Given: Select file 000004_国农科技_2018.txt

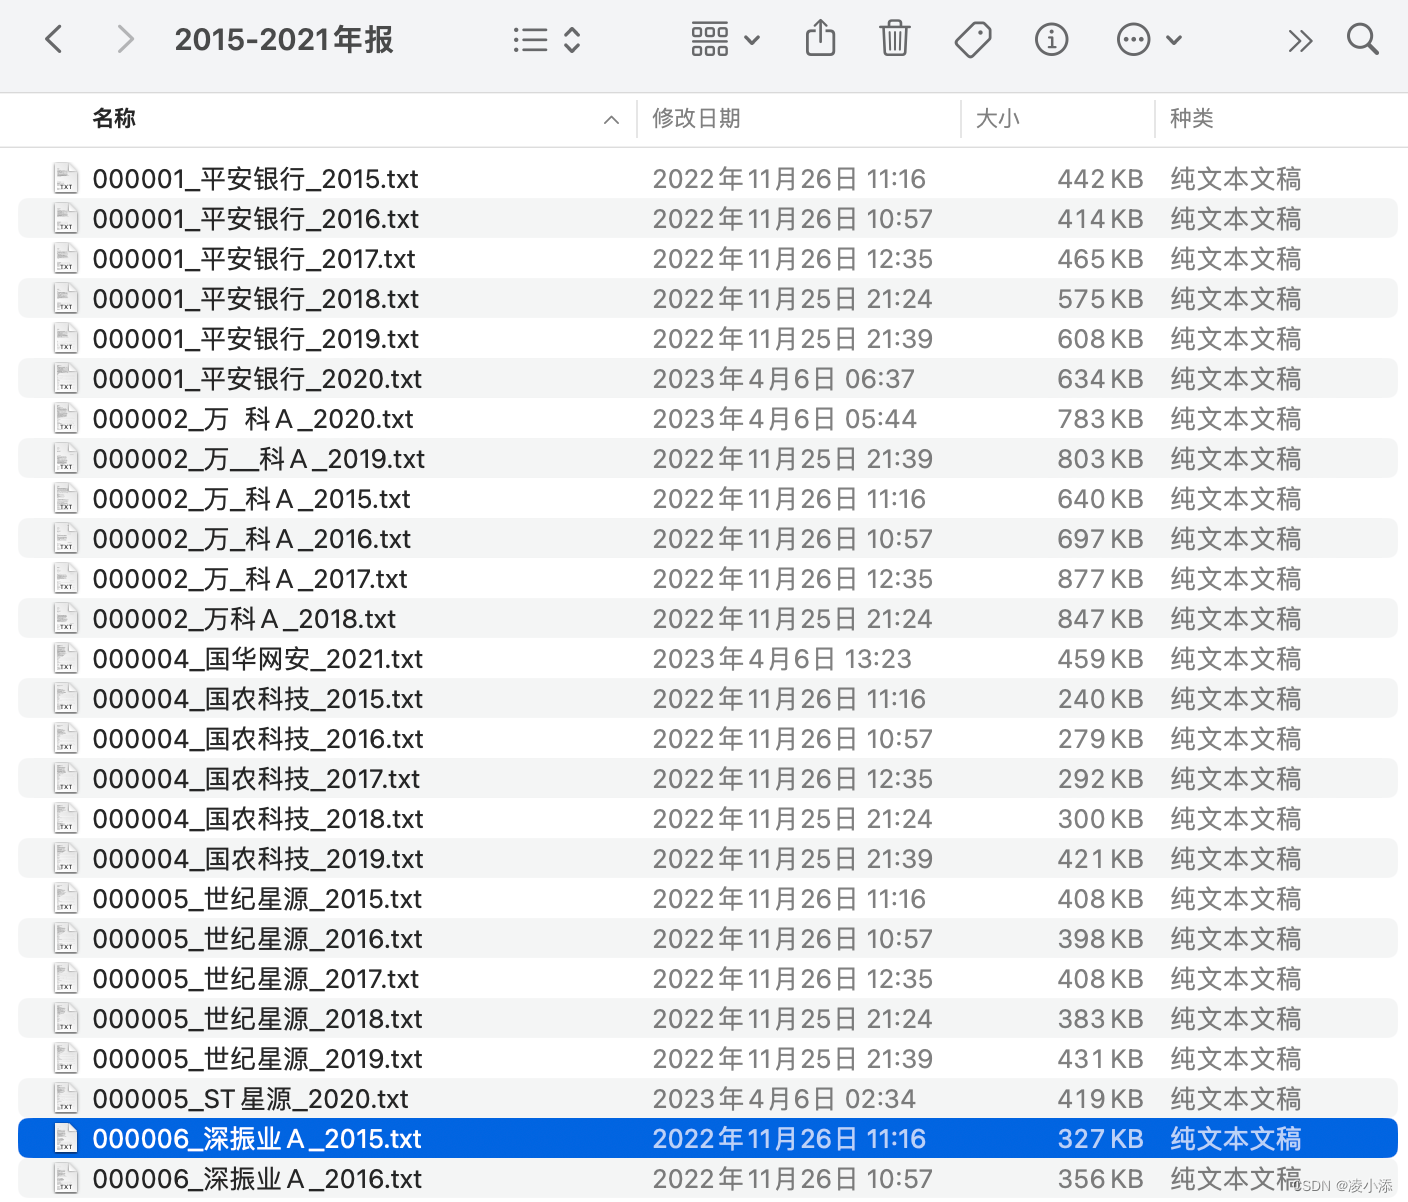Looking at the screenshot, I should coord(708,818).
